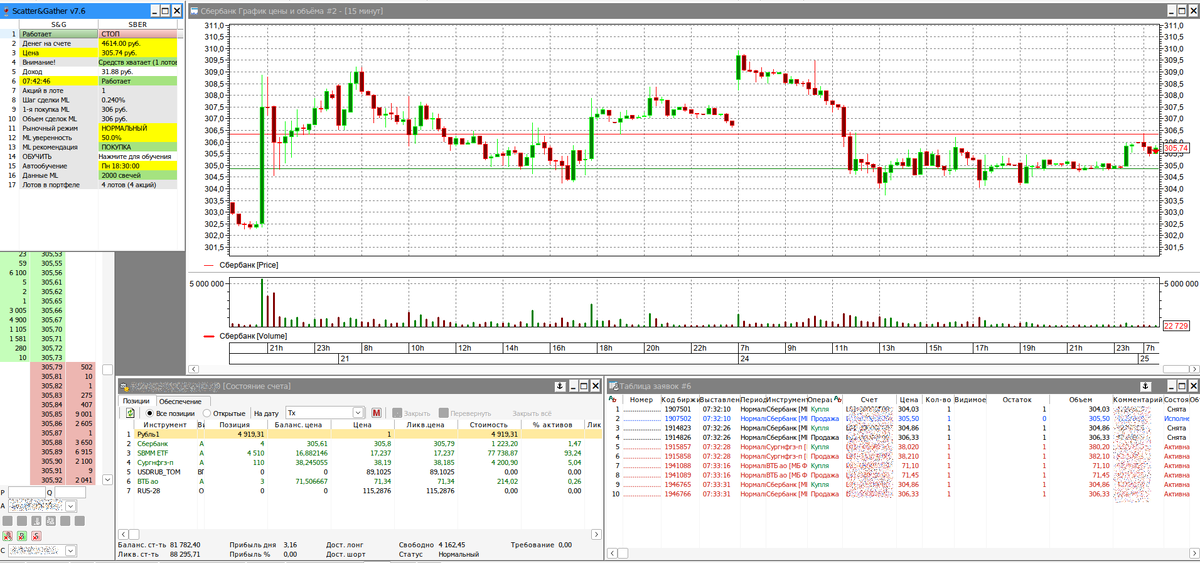Select order row with code 1946766

[903, 494]
